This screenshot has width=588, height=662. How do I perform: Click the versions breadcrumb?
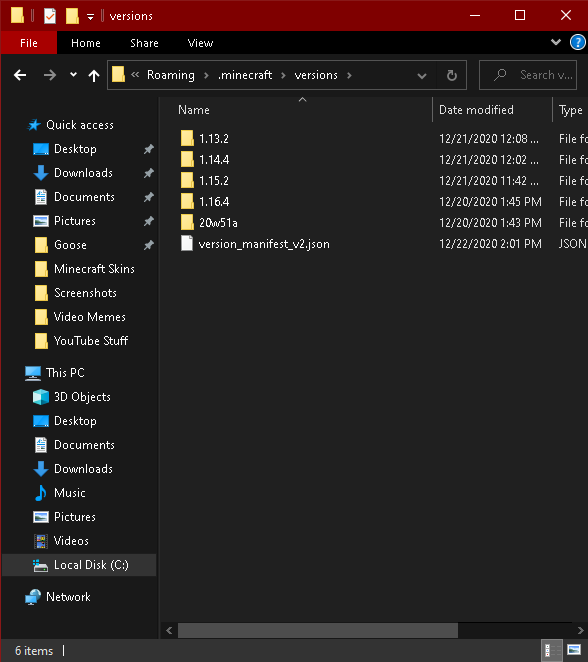click(x=316, y=75)
